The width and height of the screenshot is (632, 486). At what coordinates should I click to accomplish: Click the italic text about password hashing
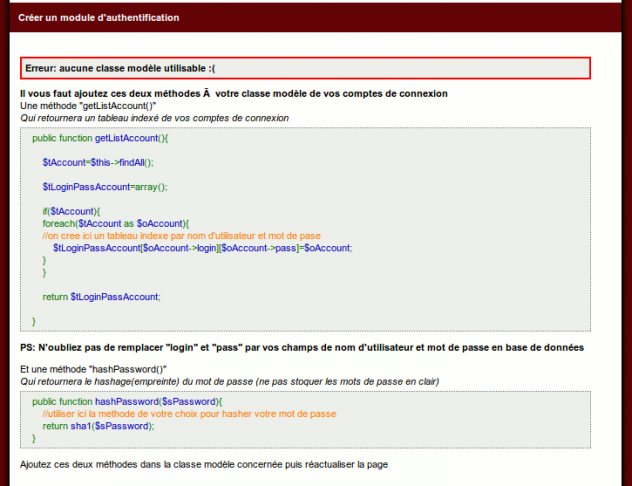tap(230, 381)
